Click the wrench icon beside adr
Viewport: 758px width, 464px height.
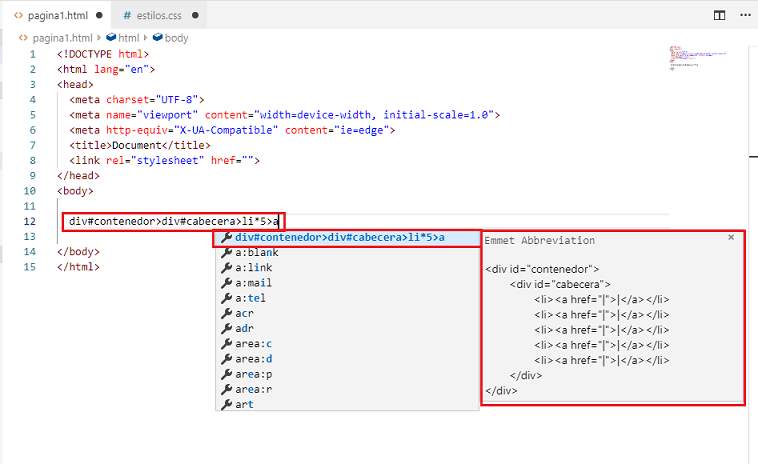click(x=226, y=329)
